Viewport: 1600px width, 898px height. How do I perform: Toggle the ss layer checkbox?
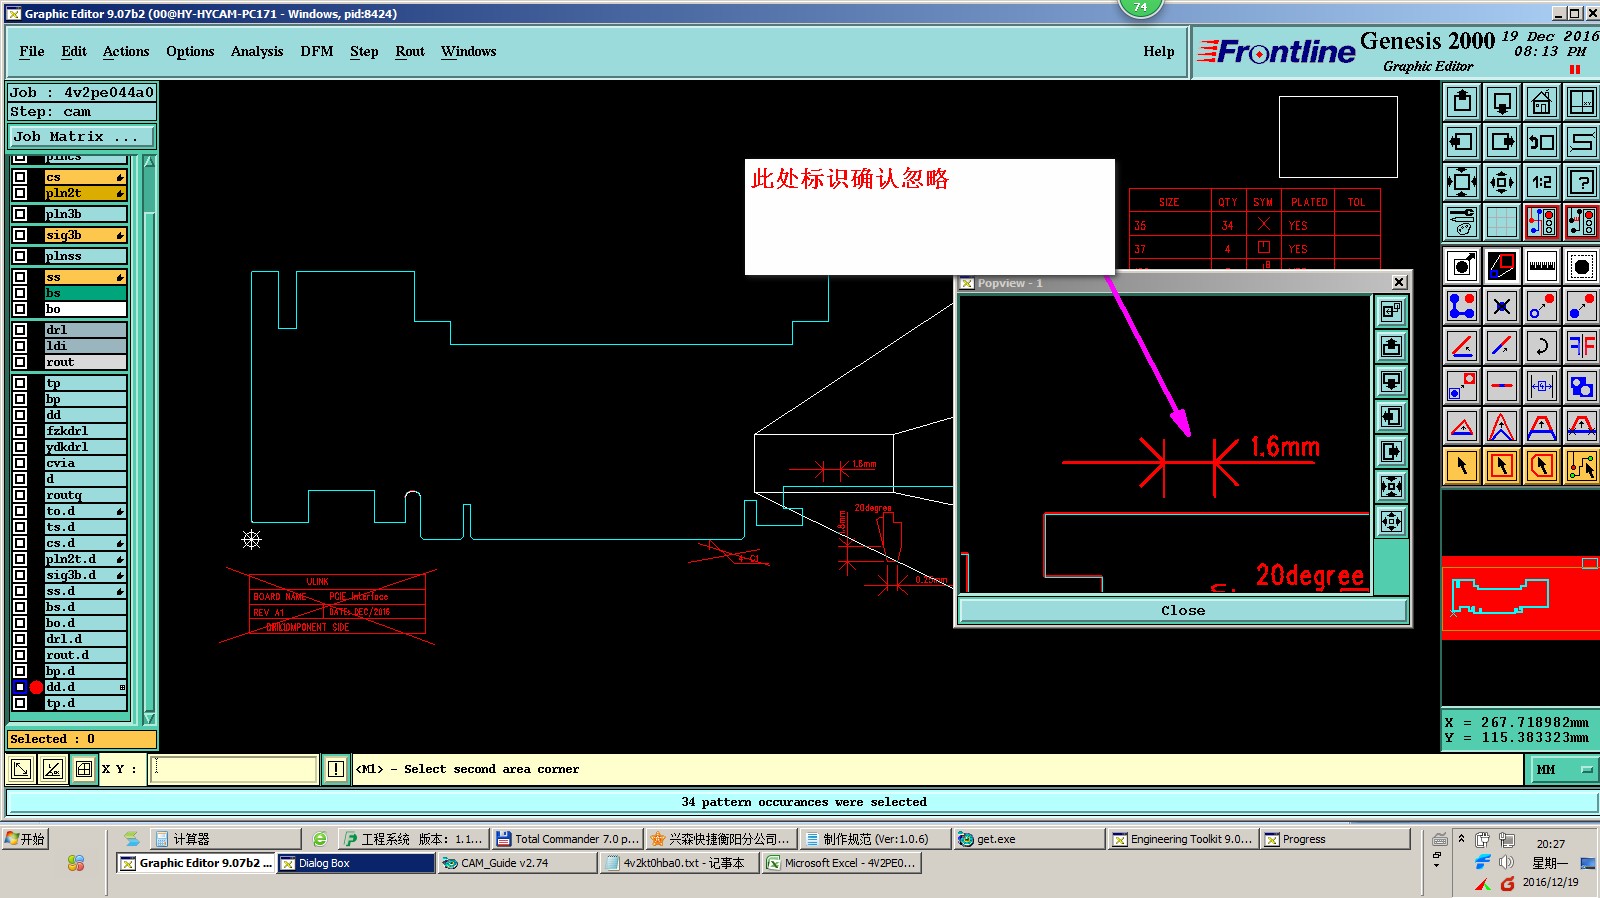(20, 277)
